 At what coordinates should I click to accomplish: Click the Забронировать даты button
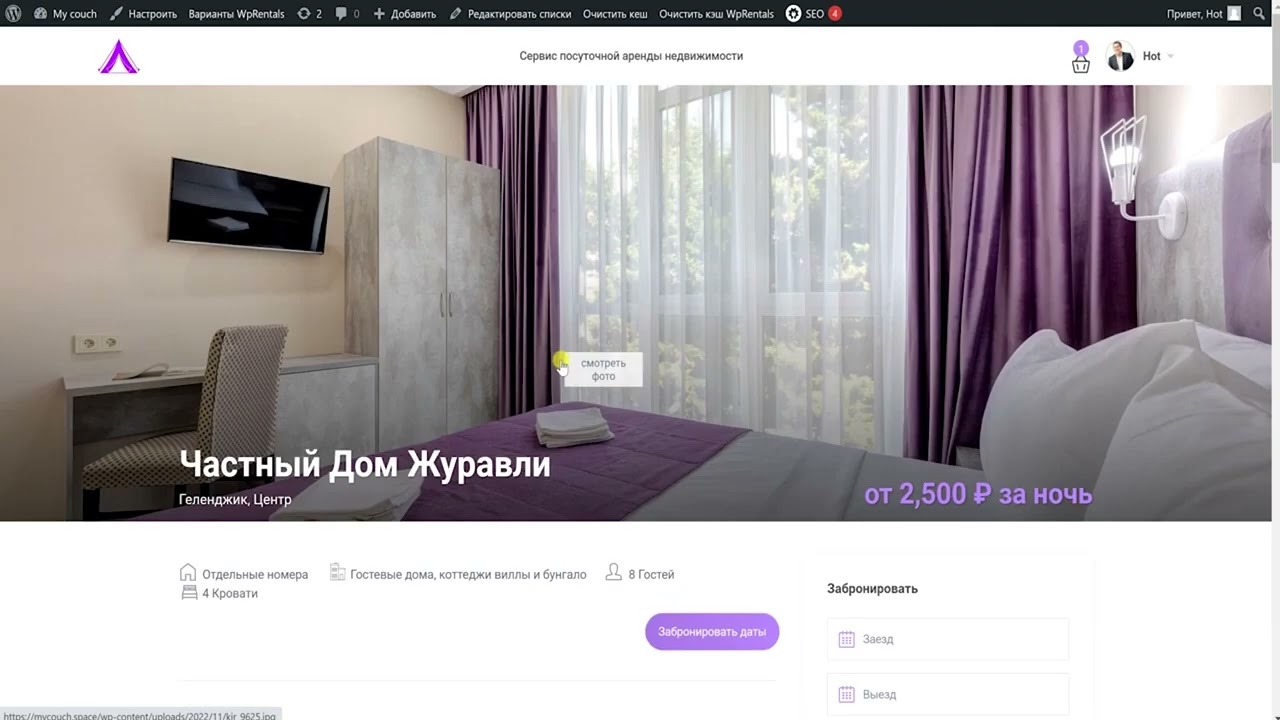pos(712,632)
